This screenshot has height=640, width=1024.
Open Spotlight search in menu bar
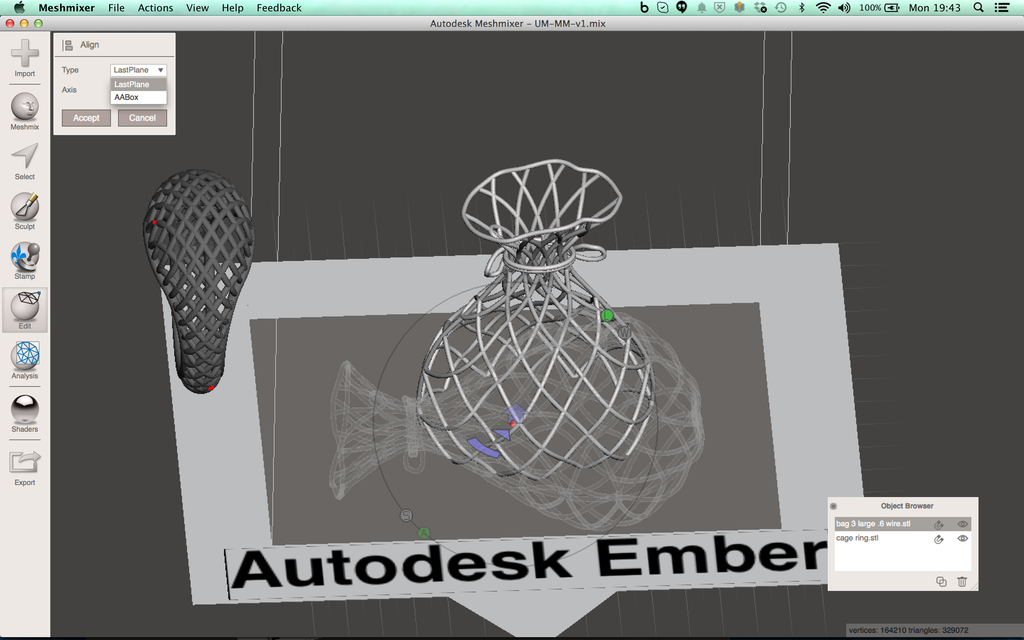(978, 8)
